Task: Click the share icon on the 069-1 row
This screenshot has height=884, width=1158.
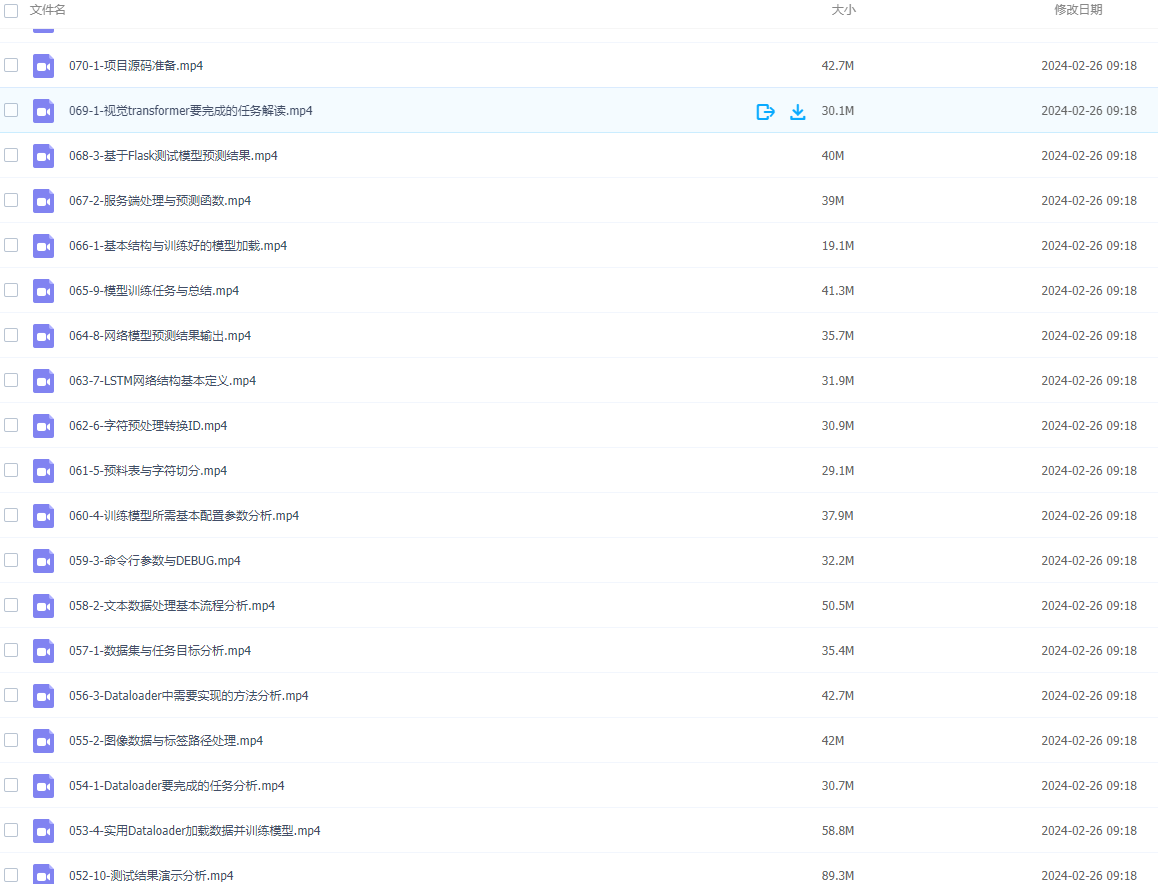Action: click(765, 111)
